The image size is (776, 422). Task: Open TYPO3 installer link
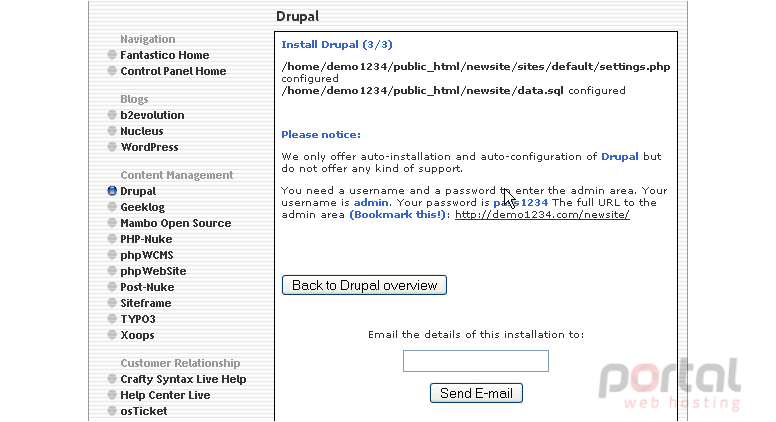[x=138, y=319]
